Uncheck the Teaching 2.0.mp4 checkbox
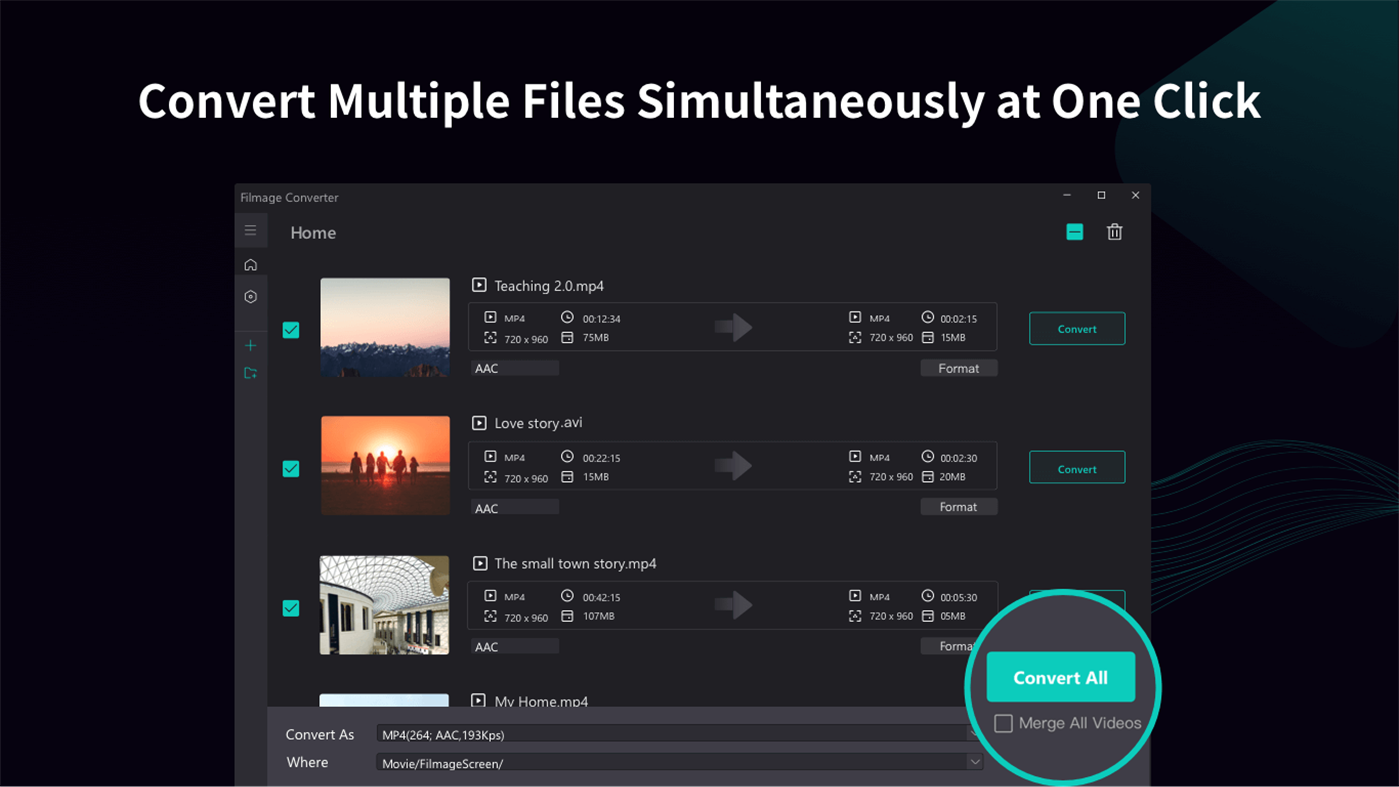This screenshot has height=787, width=1399. (x=291, y=330)
